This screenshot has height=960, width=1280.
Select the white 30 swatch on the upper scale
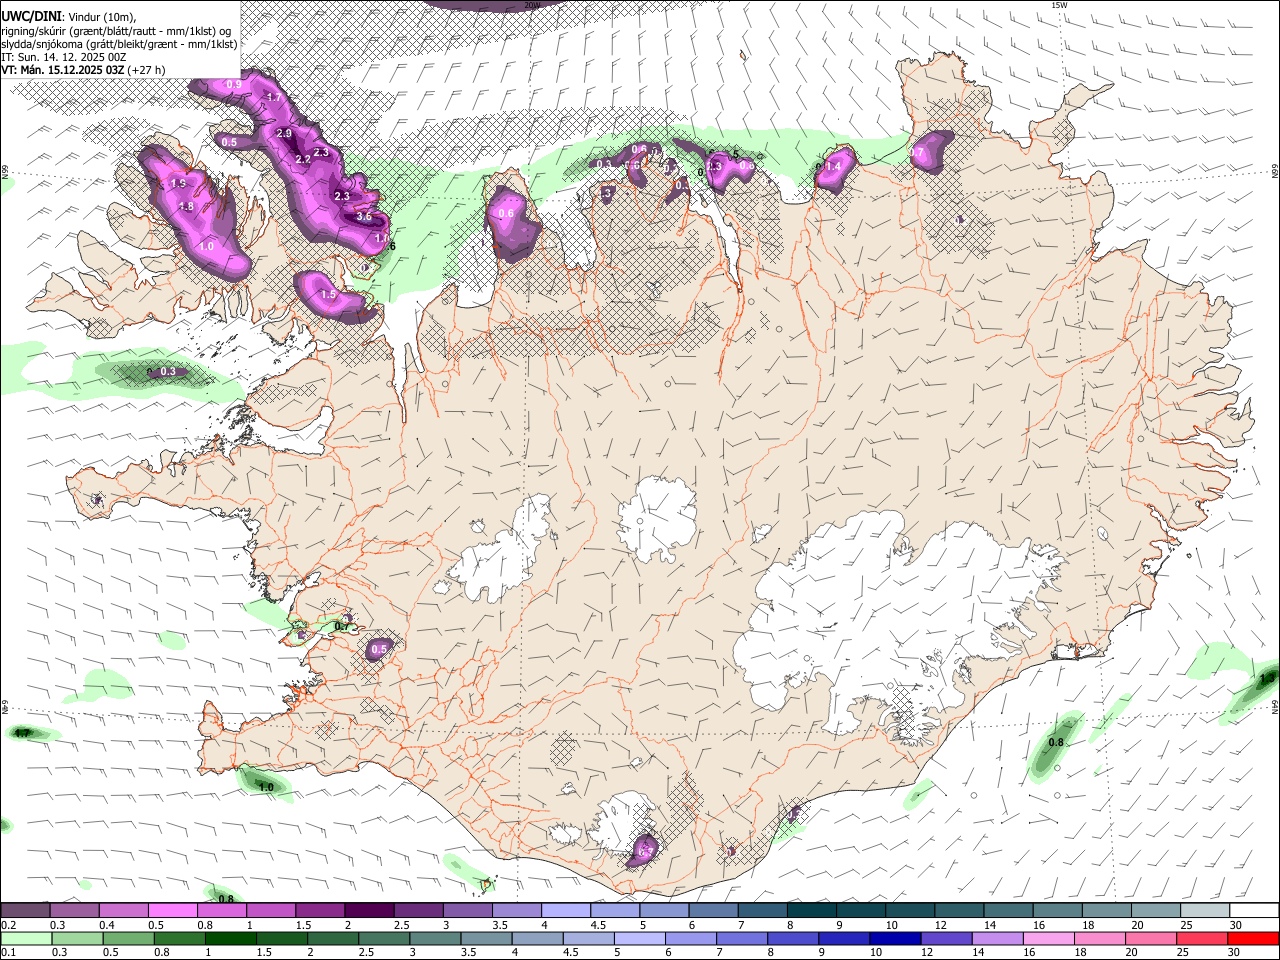[1254, 911]
